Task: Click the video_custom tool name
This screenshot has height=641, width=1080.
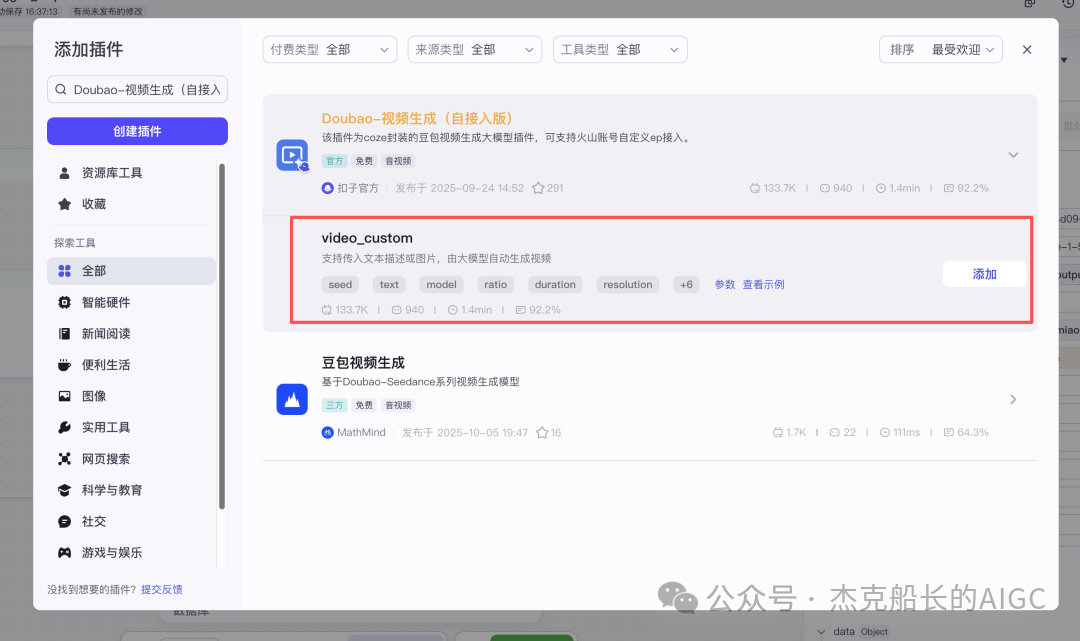Action: [x=367, y=238]
